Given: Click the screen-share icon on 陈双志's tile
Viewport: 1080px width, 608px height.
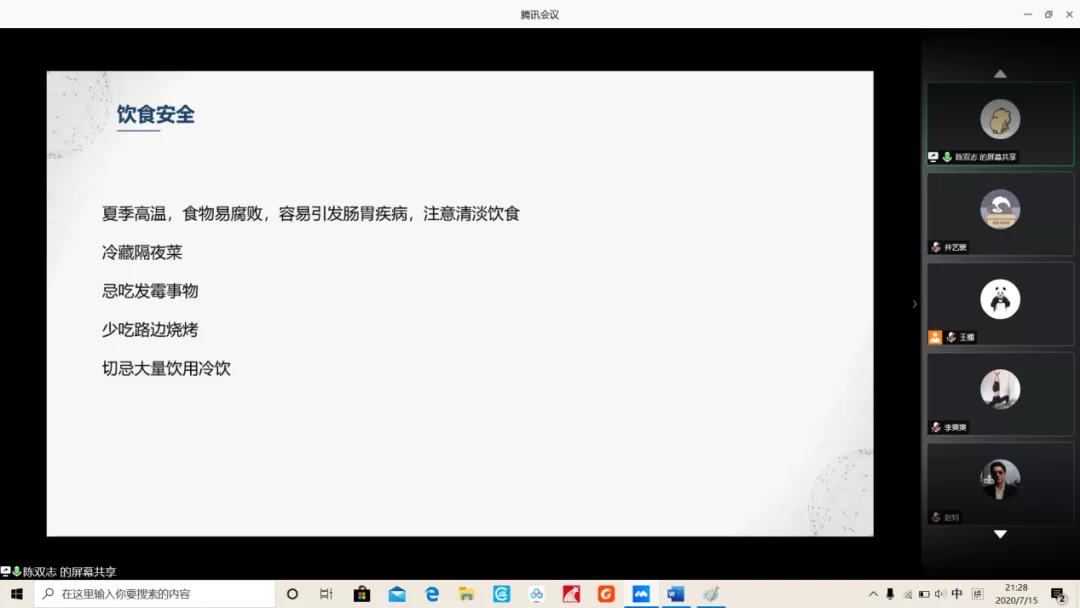Looking at the screenshot, I should coord(934,157).
